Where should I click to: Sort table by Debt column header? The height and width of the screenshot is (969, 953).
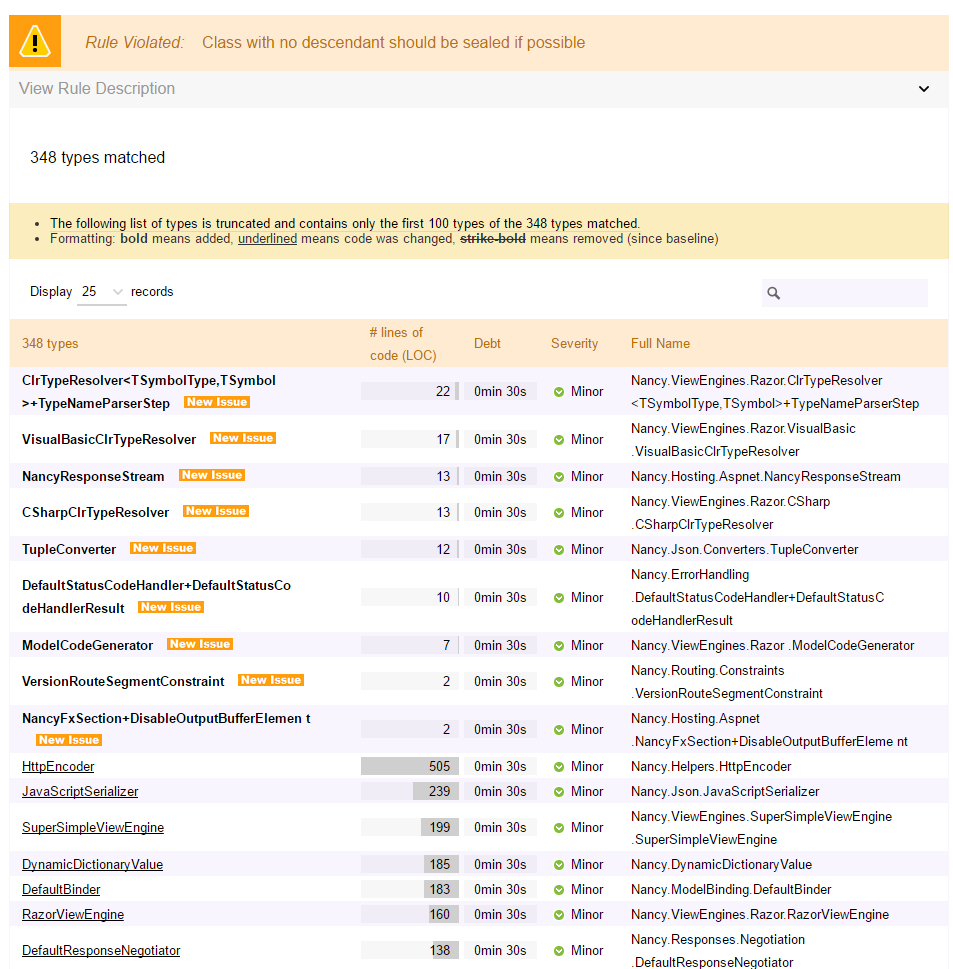(x=487, y=343)
